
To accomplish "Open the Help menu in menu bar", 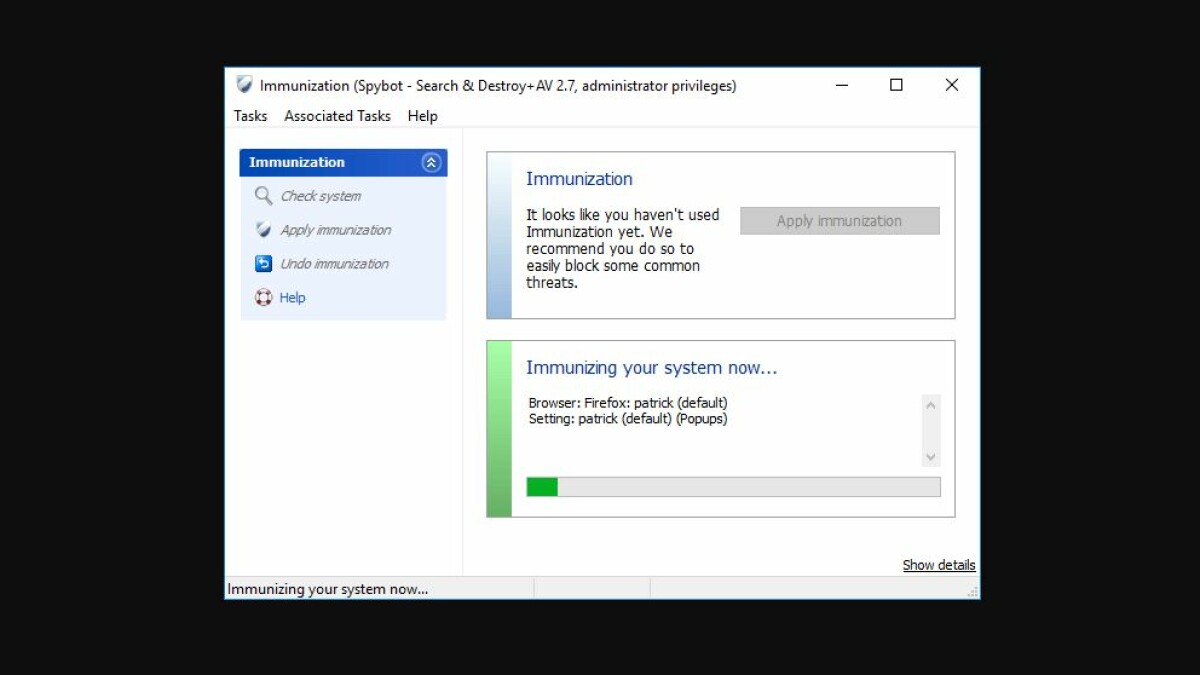I will pyautogui.click(x=422, y=116).
